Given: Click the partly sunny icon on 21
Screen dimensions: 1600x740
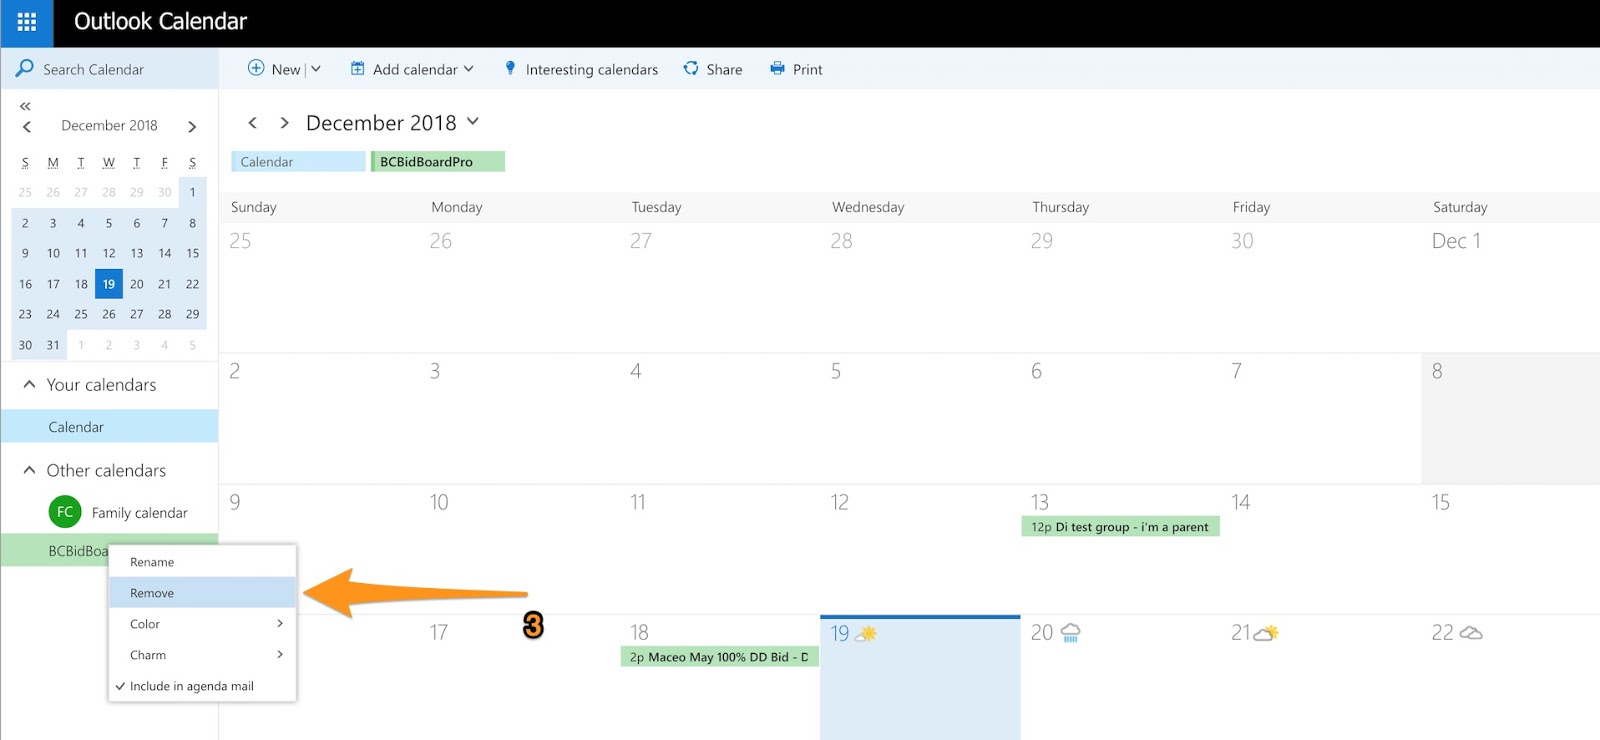Looking at the screenshot, I should [1266, 633].
